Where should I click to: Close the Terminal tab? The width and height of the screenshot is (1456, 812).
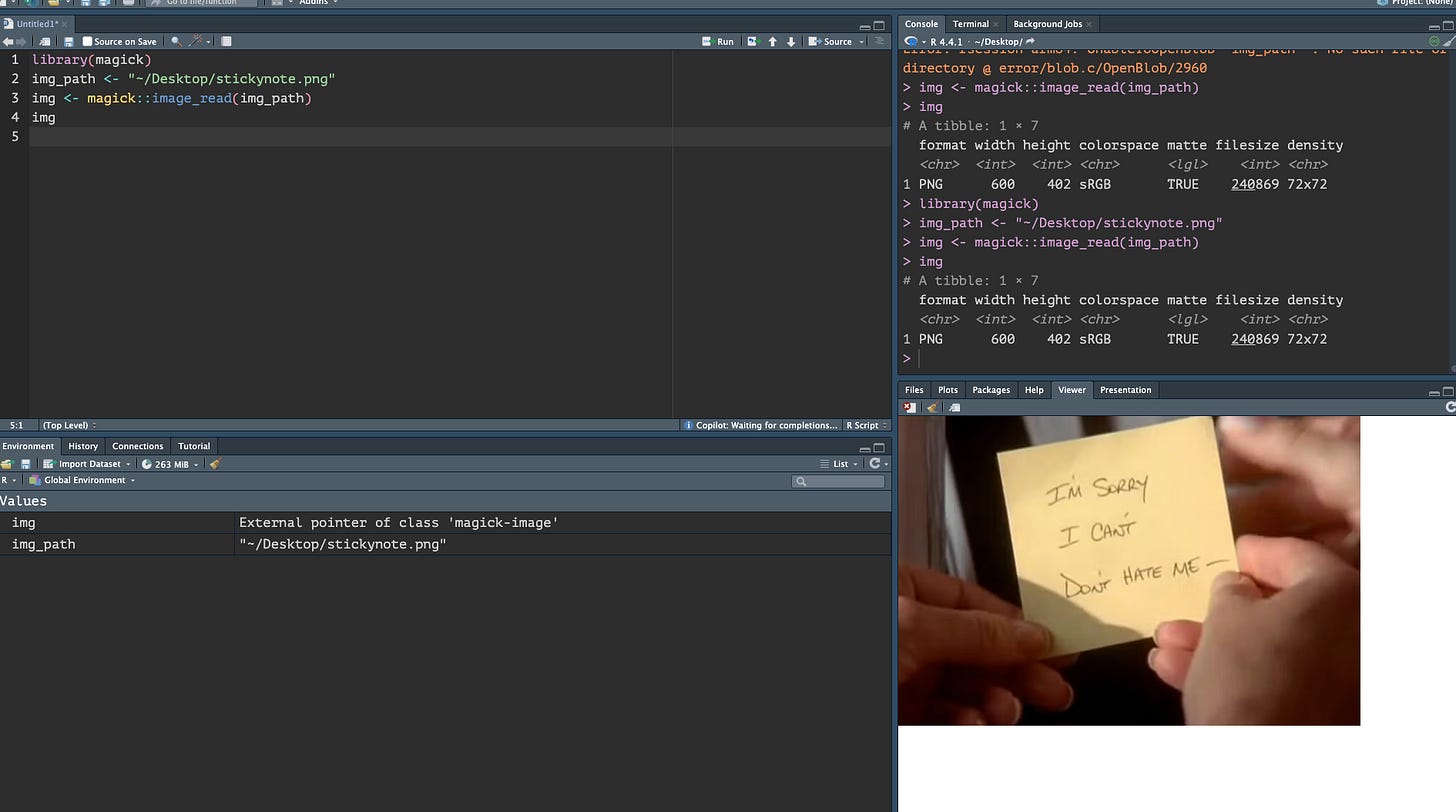tap(996, 24)
